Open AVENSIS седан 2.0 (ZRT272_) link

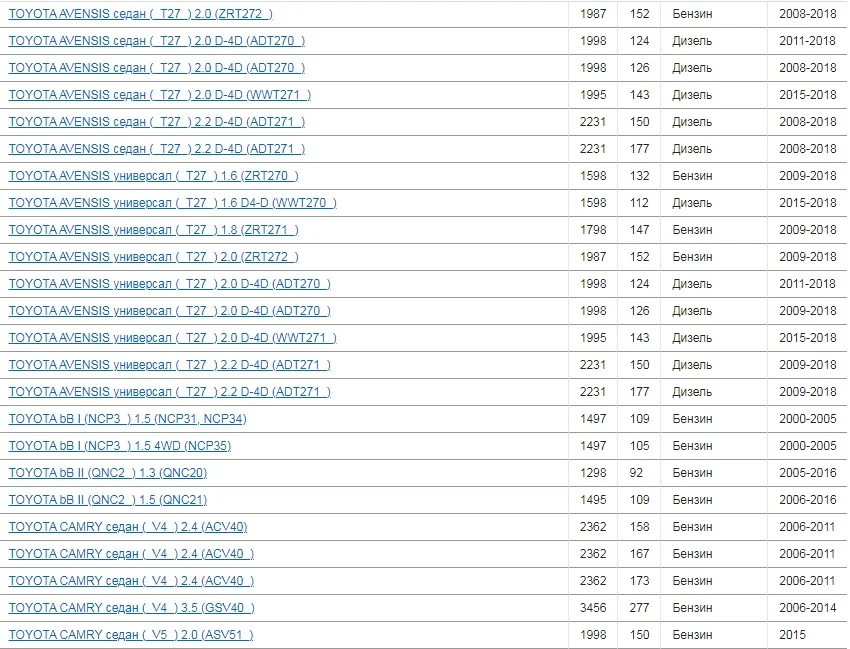pos(140,14)
